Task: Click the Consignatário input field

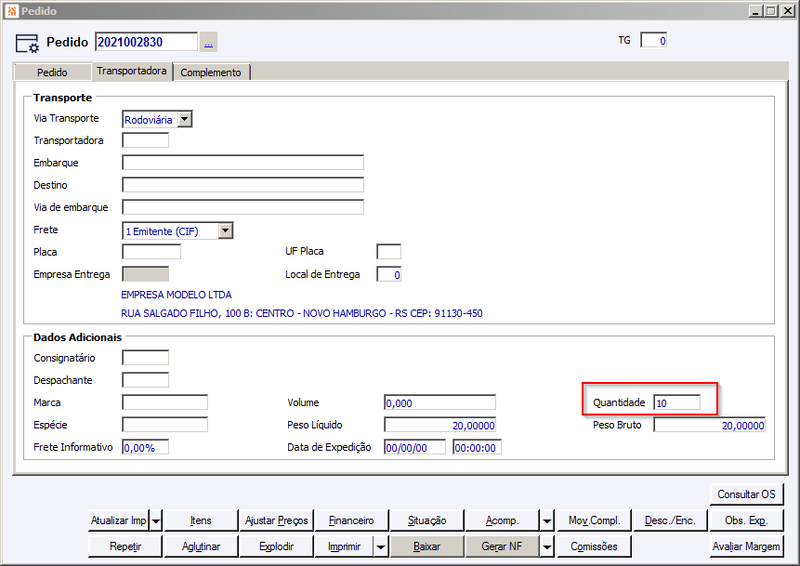Action: 145,358
